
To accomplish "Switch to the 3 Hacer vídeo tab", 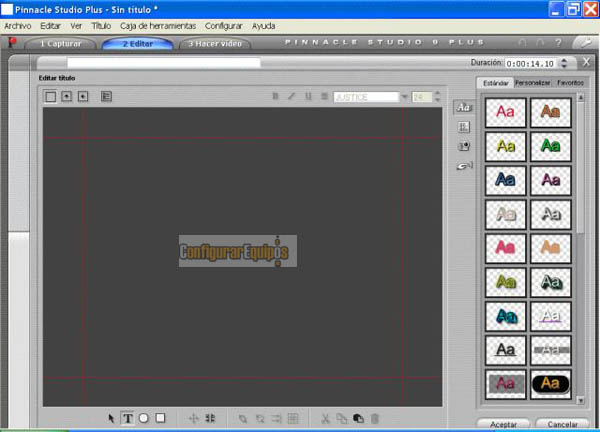I will (x=215, y=44).
